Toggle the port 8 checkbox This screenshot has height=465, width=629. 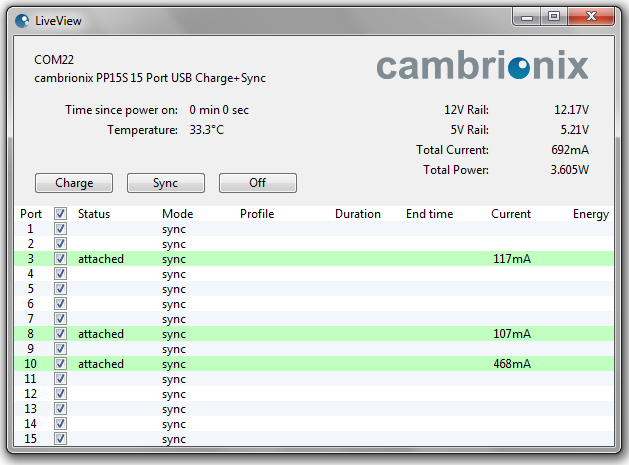pyautogui.click(x=61, y=334)
